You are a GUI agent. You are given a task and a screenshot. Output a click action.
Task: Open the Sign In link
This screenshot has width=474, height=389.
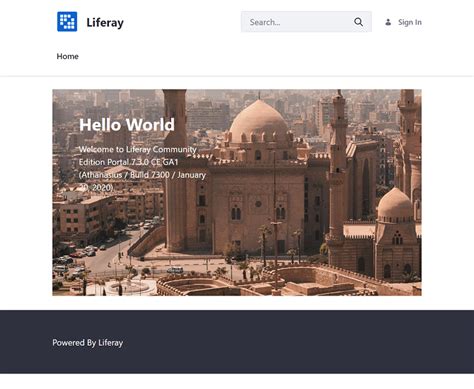pos(410,22)
